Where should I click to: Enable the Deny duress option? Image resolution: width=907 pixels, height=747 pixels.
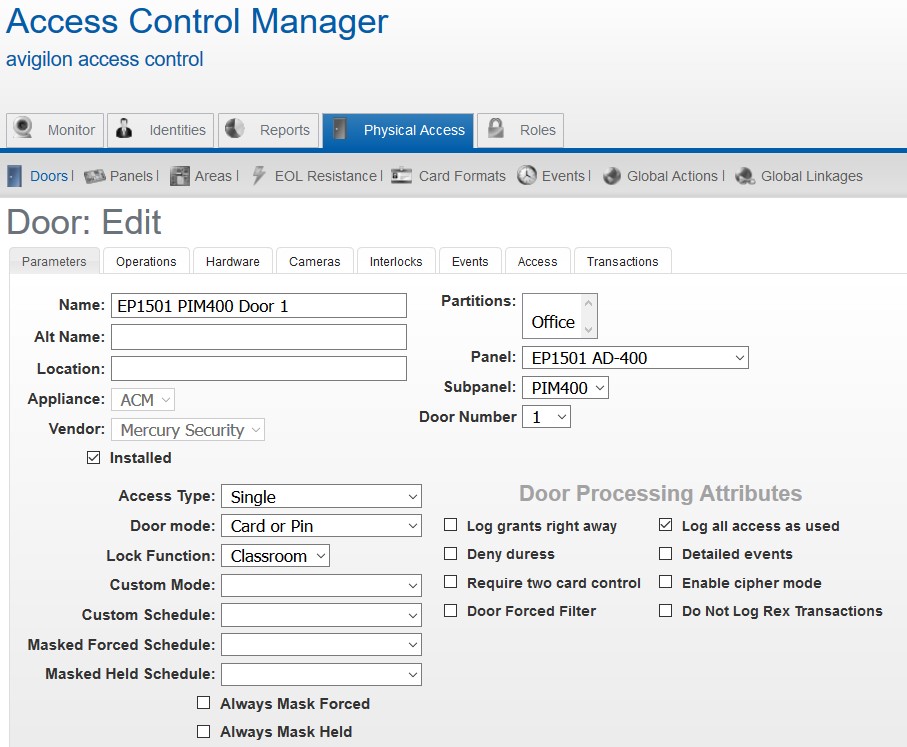pos(450,553)
